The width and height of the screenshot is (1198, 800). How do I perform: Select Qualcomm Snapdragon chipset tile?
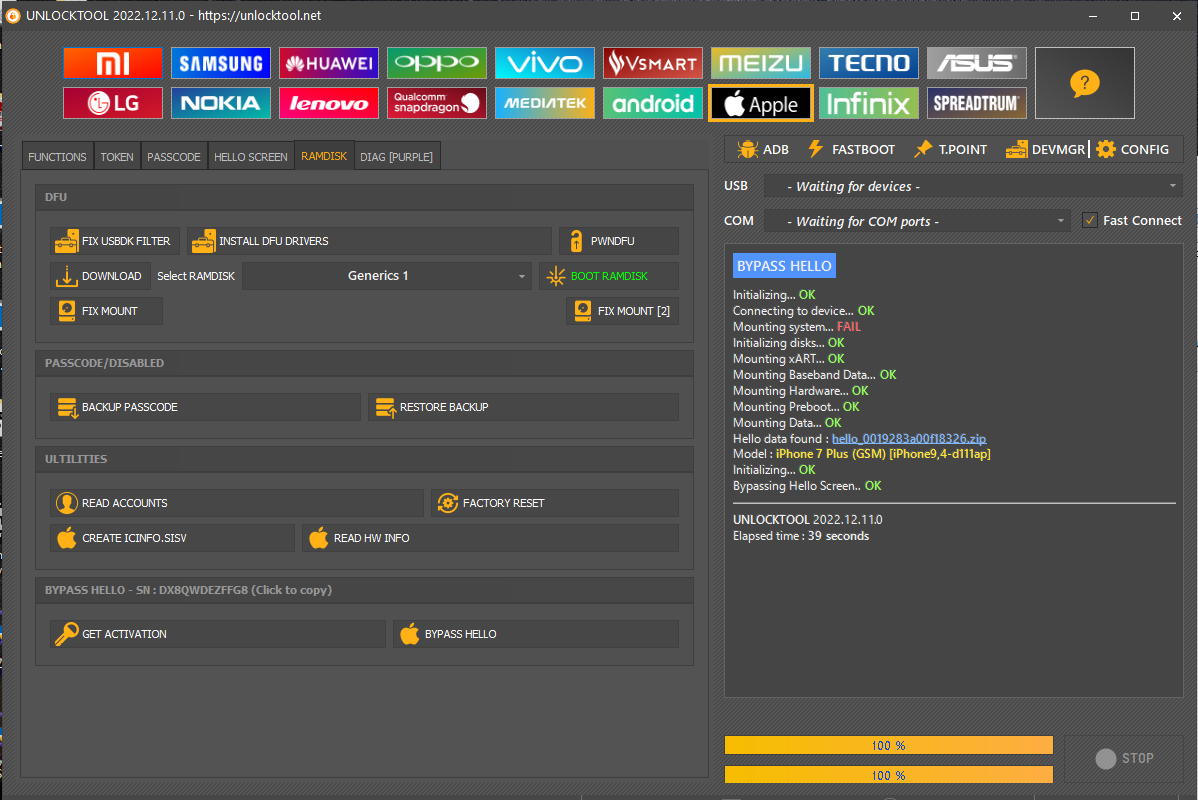pos(437,103)
